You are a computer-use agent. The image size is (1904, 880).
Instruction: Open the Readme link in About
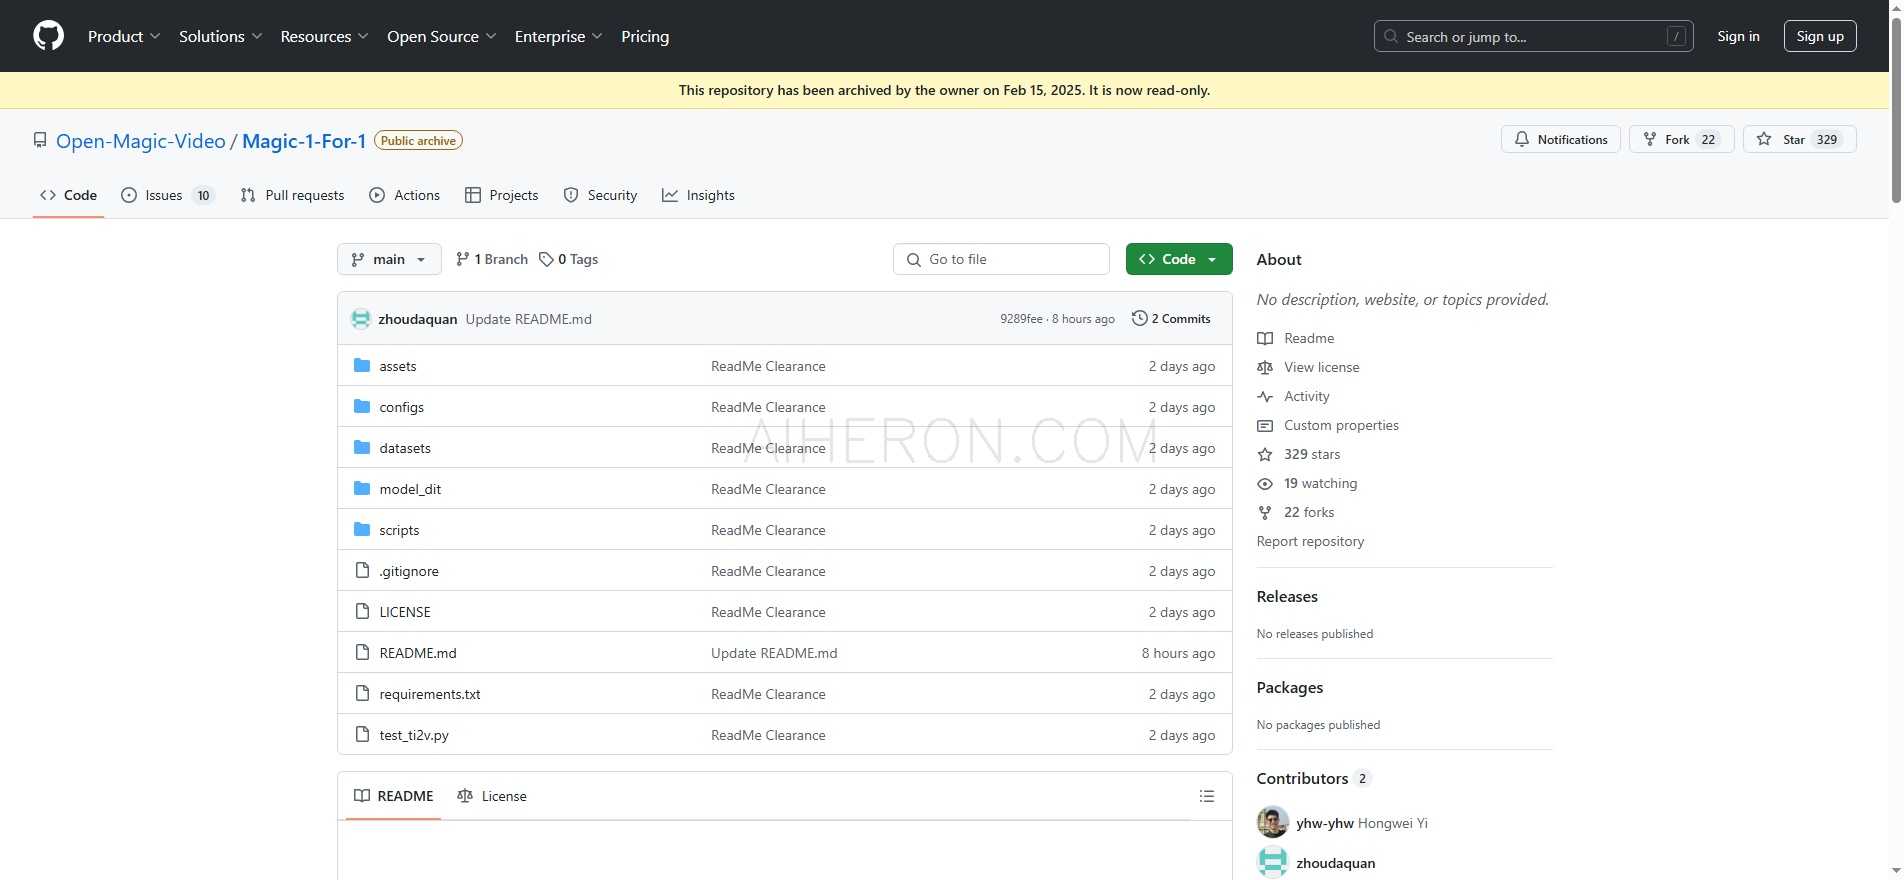coord(1296,338)
